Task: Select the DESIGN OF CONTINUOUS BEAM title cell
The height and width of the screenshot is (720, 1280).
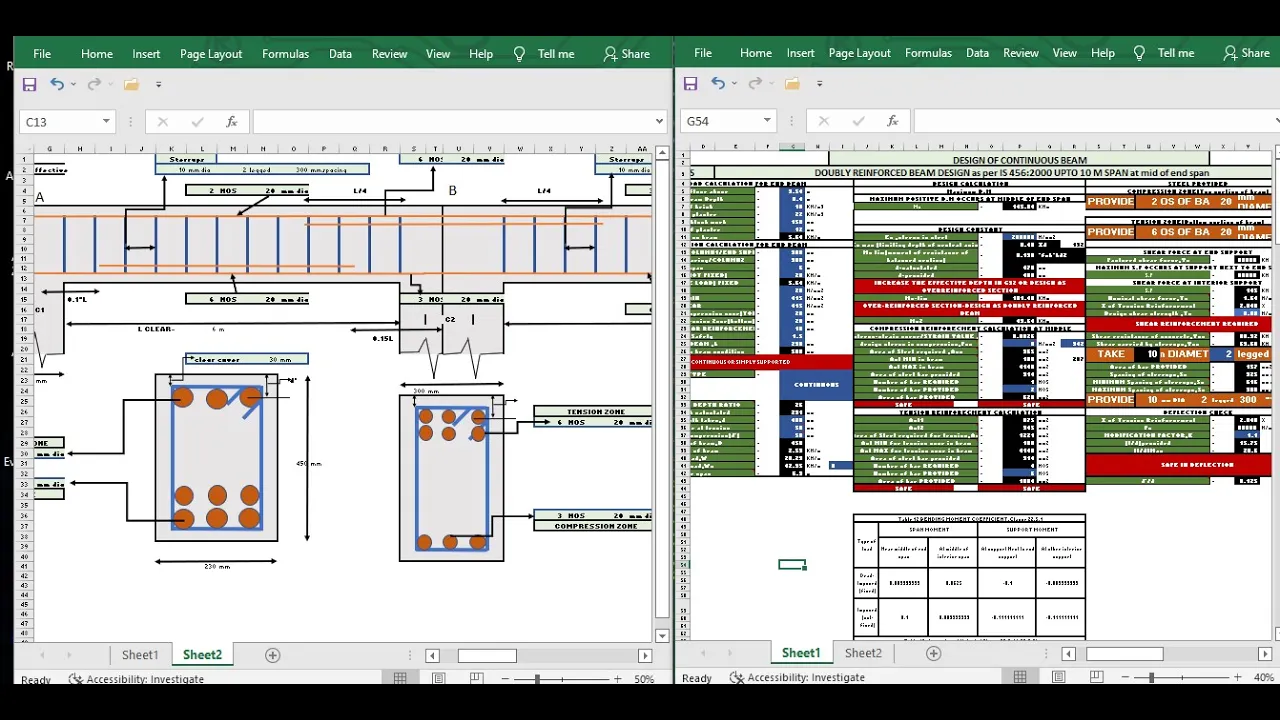Action: [1019, 160]
